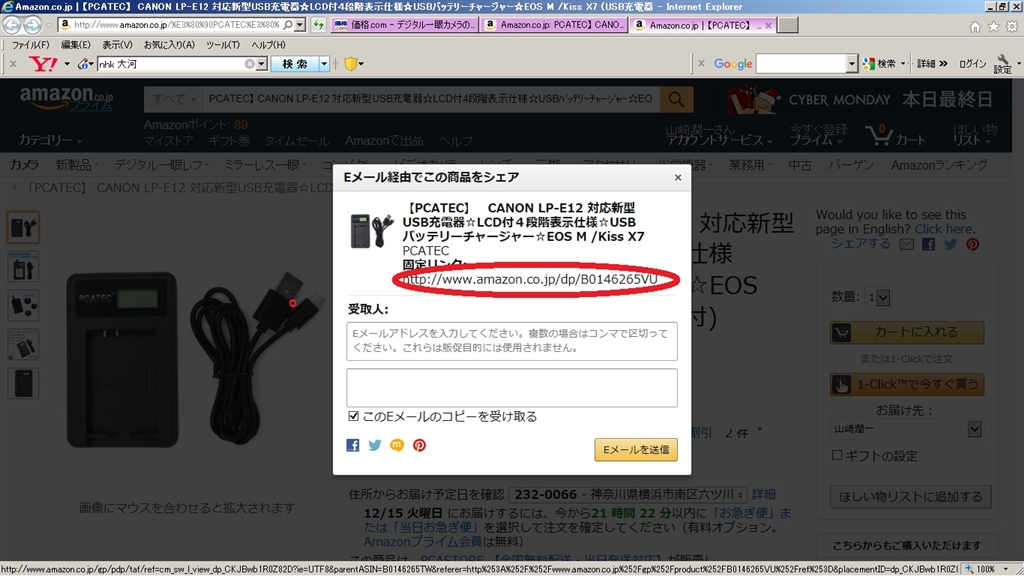Select the first product thumbnail on left
This screenshot has height=576, width=1024.
(24, 227)
